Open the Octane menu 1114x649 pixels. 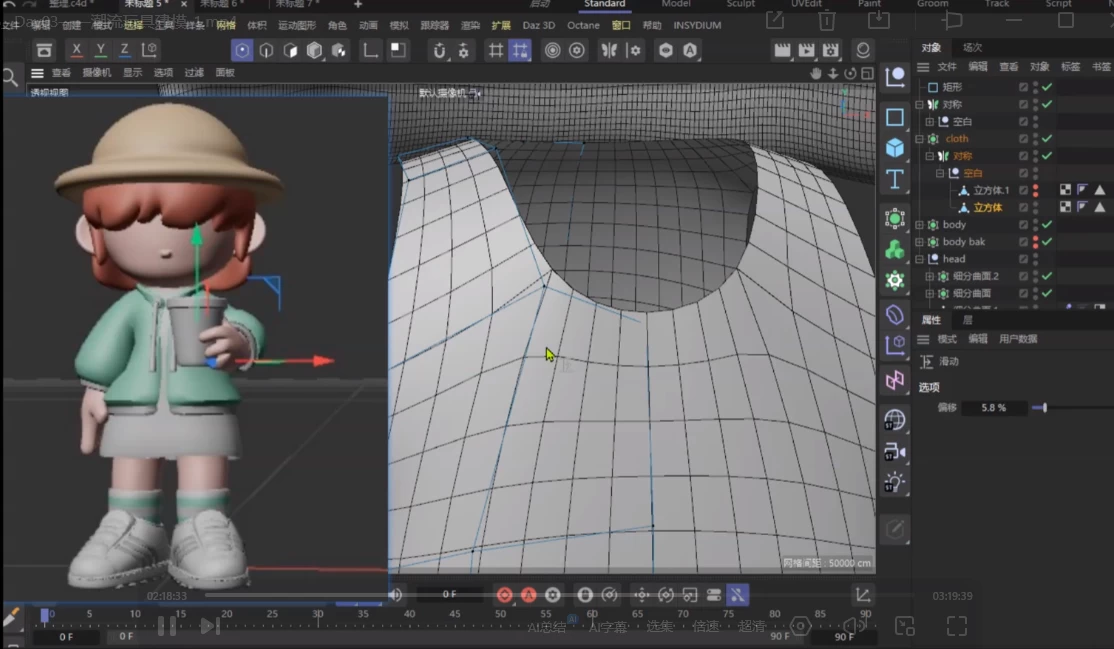coord(583,25)
